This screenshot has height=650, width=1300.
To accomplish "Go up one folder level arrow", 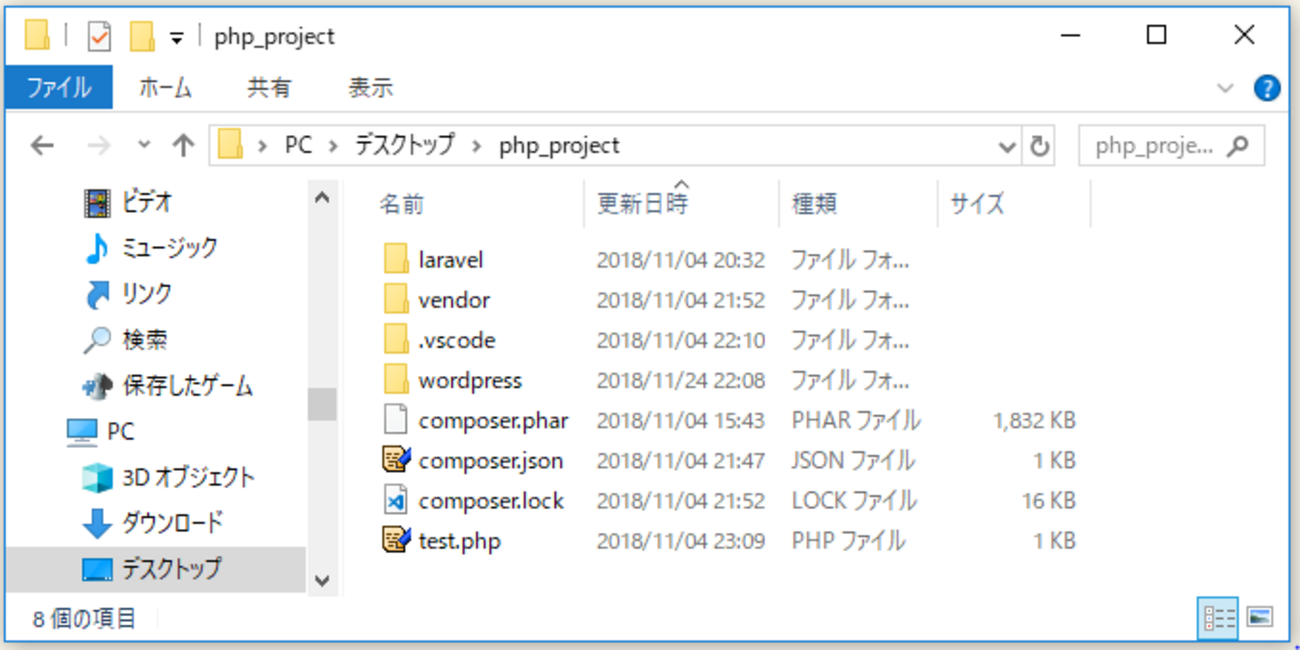I will pos(182,146).
